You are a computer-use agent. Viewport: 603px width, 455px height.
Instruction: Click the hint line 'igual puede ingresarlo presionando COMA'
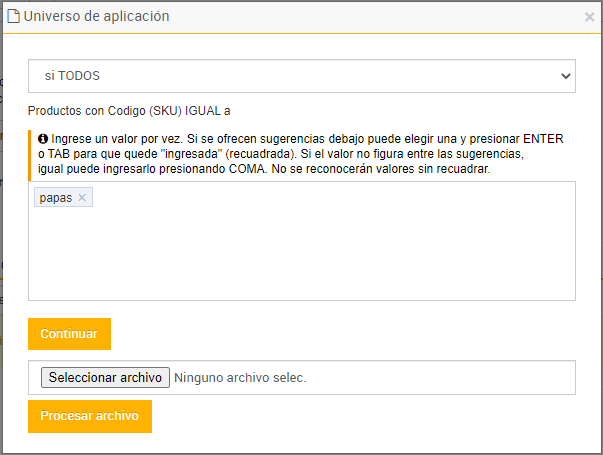coord(160,169)
